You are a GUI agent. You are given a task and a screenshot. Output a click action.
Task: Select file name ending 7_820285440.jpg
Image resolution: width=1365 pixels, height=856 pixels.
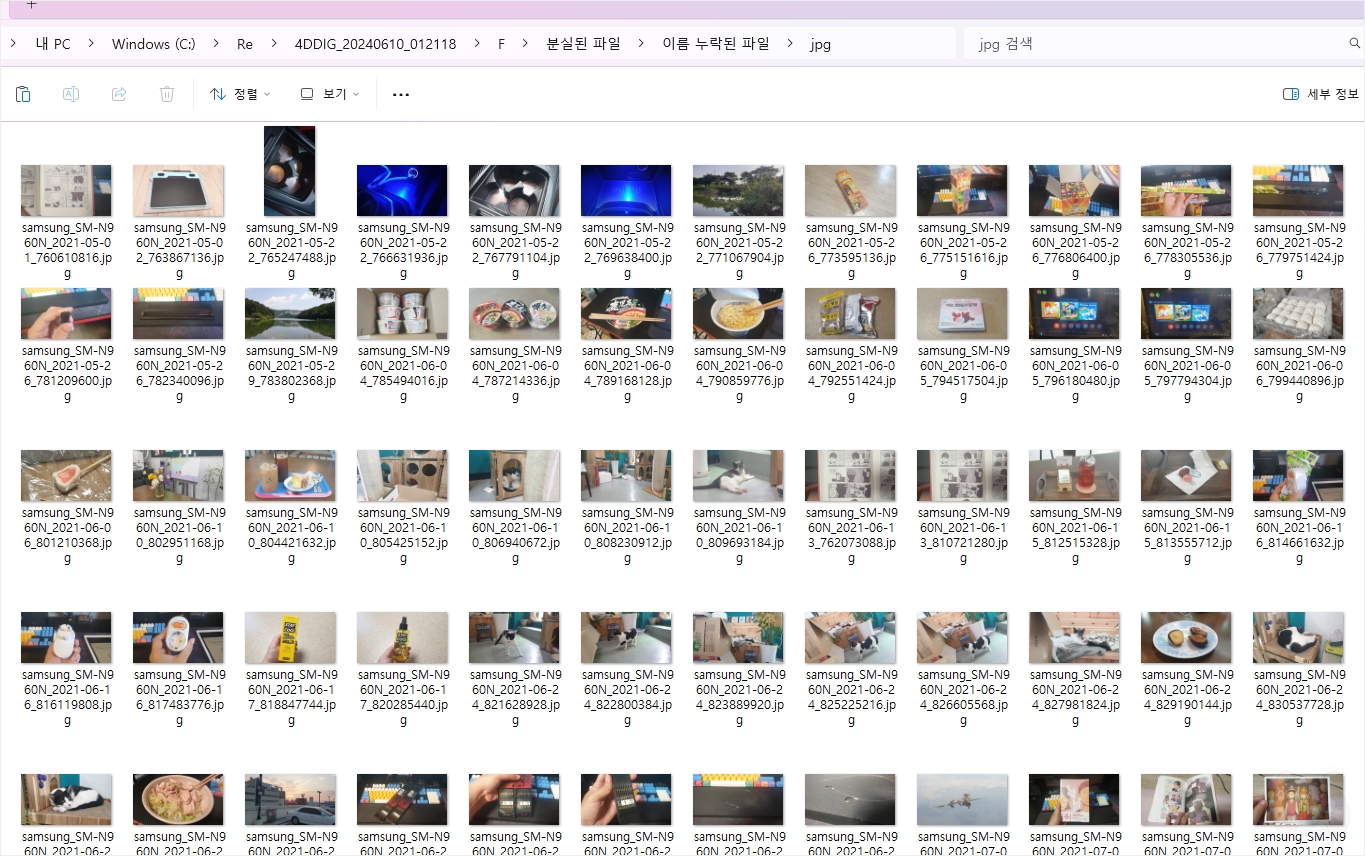pyautogui.click(x=403, y=697)
